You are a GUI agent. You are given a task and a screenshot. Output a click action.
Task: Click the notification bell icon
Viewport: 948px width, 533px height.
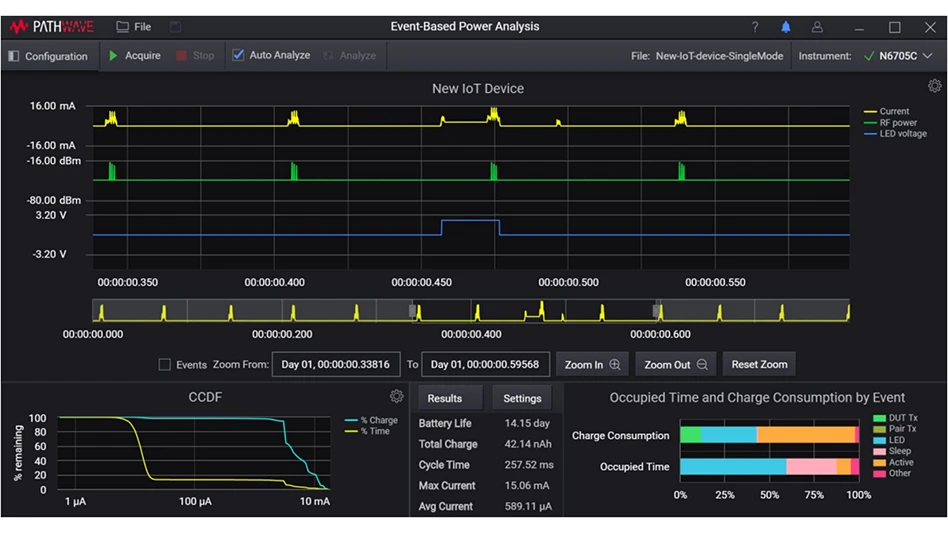click(786, 27)
